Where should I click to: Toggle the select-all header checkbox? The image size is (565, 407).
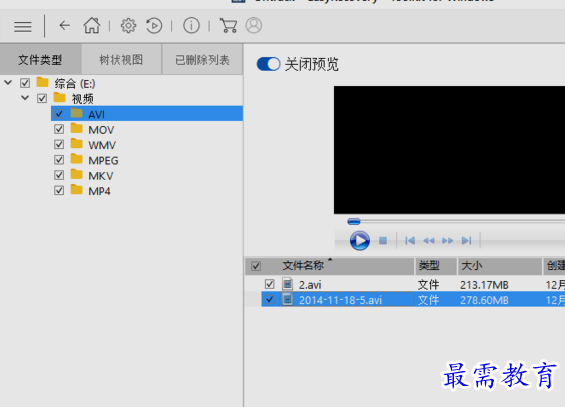point(256,266)
